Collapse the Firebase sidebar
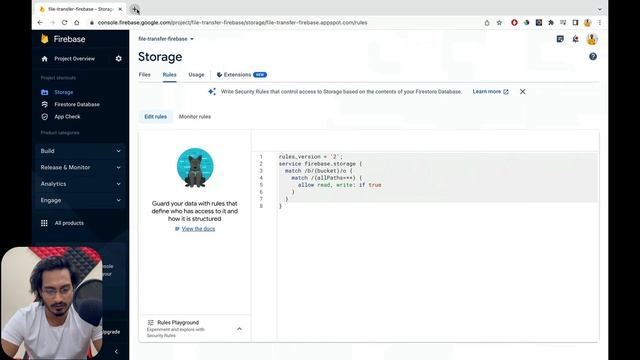Image resolution: width=640 pixels, height=360 pixels. point(116,351)
